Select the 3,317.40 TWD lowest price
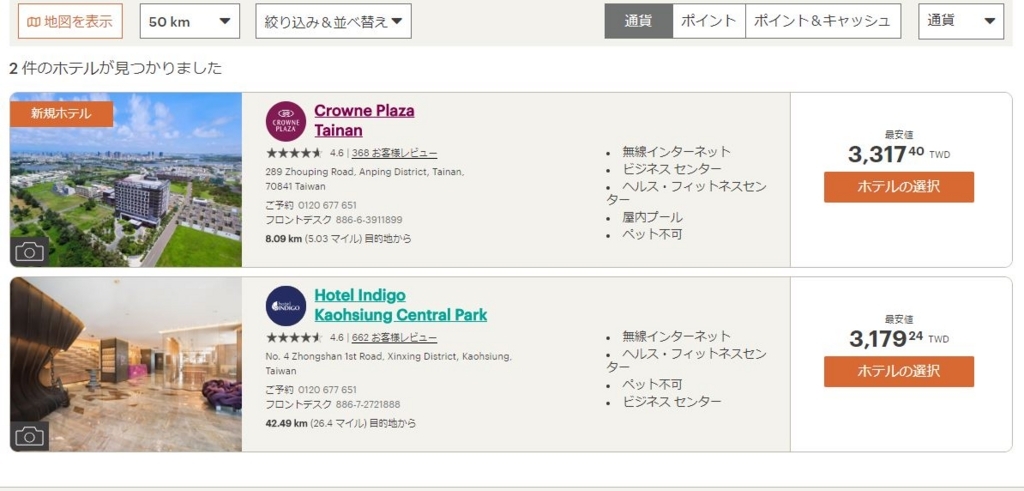This screenshot has height=491, width=1024. (899, 155)
